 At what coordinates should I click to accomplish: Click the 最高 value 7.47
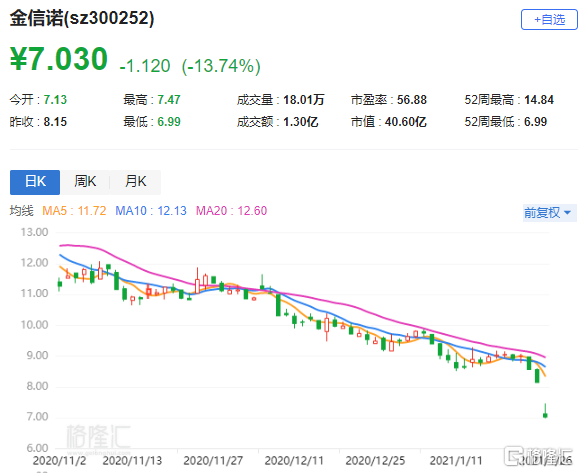[169, 100]
